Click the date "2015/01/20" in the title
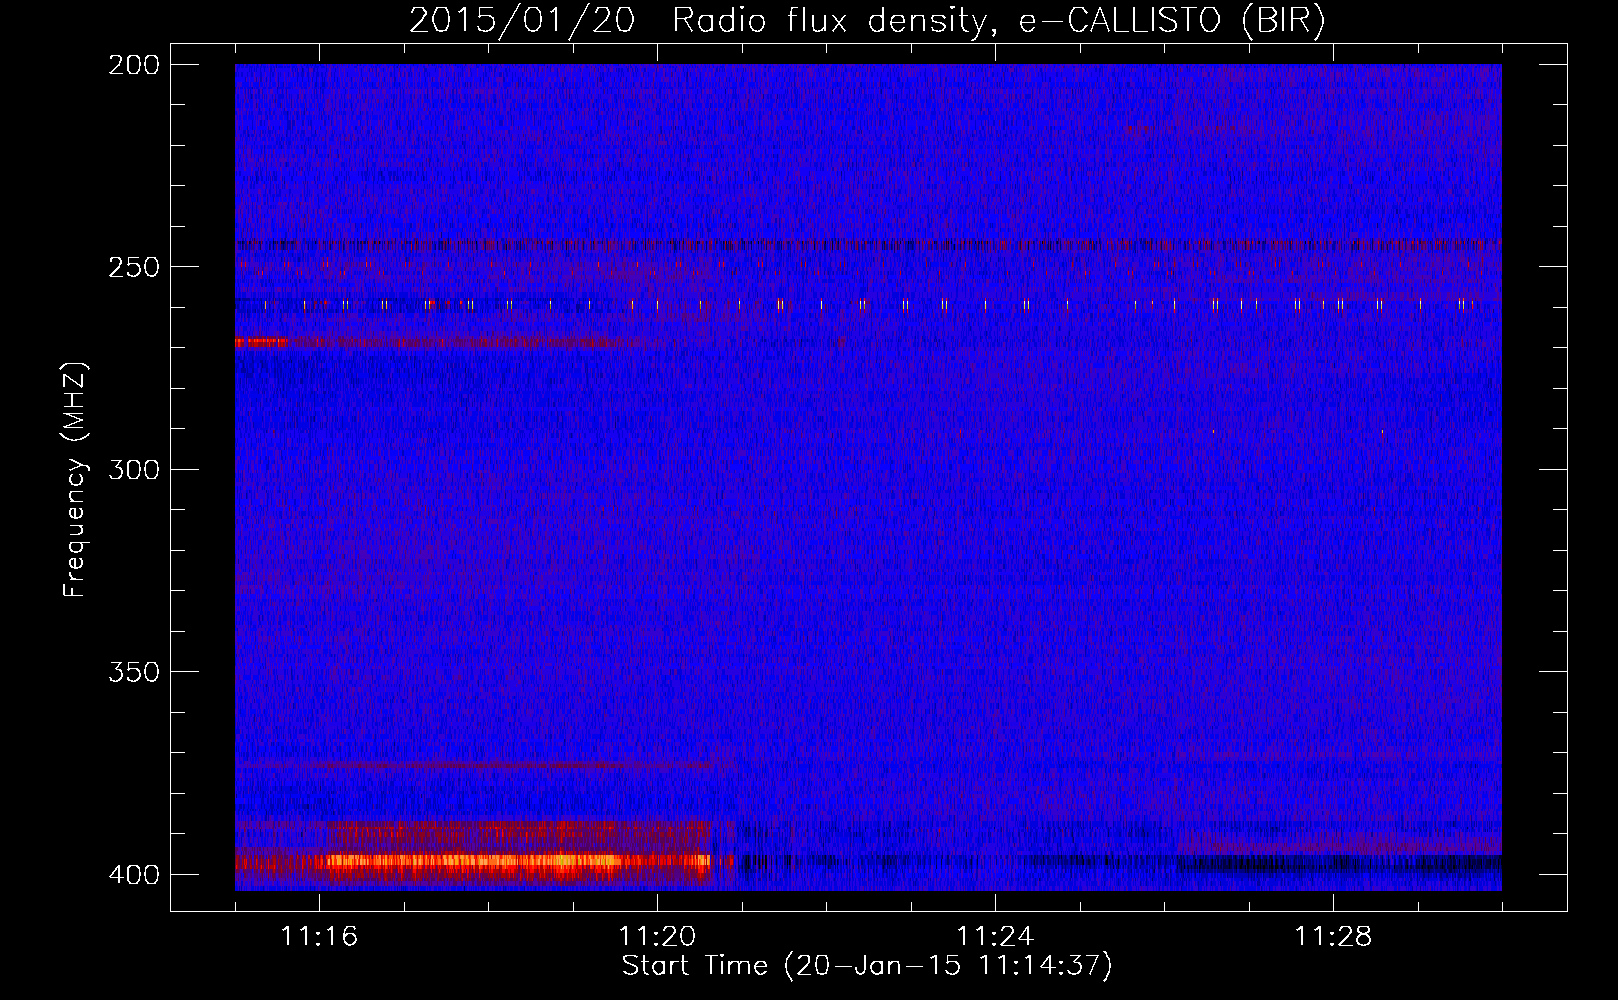The image size is (1618, 1000). coord(522,21)
